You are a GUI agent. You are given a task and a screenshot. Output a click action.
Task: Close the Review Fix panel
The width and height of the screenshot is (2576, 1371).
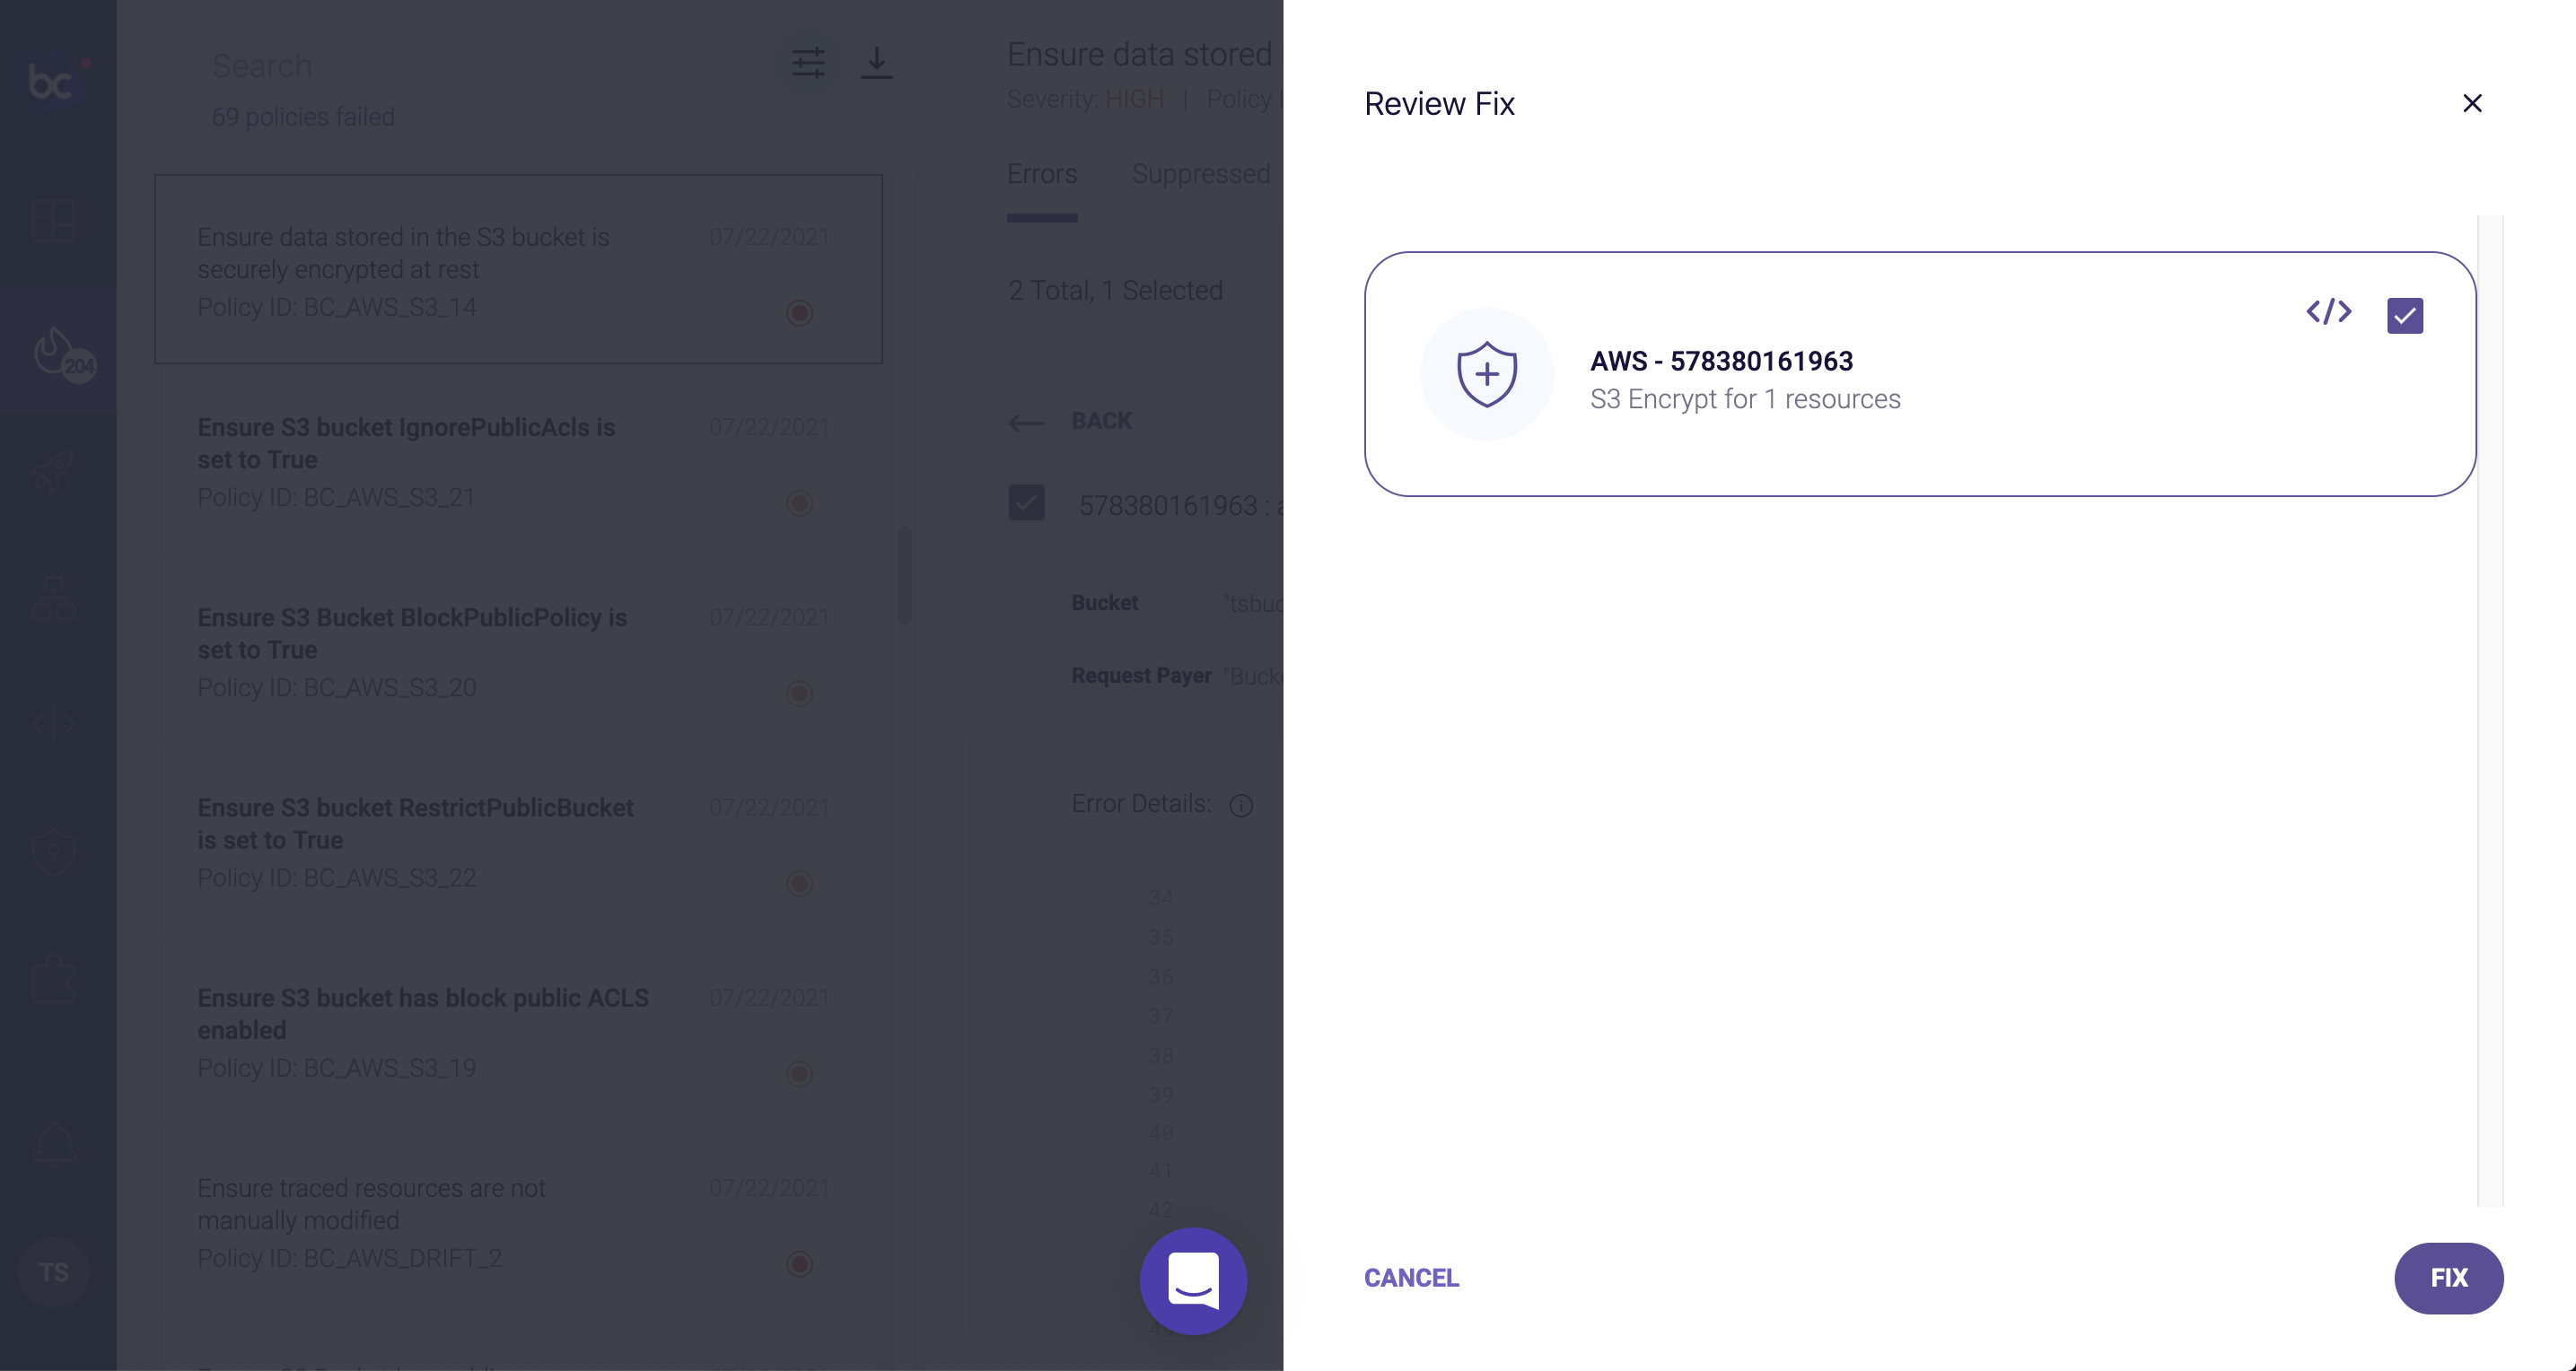(x=2472, y=103)
